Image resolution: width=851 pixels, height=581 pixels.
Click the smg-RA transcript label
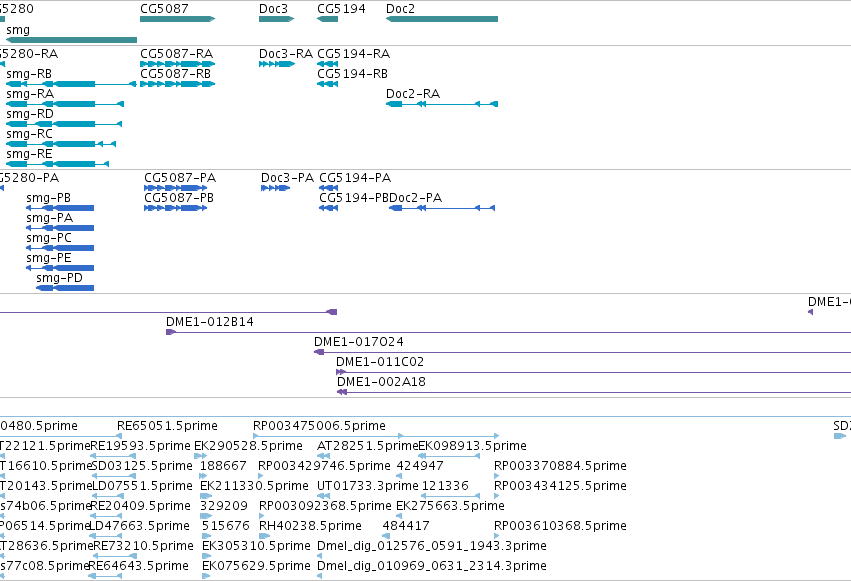pyautogui.click(x=30, y=94)
